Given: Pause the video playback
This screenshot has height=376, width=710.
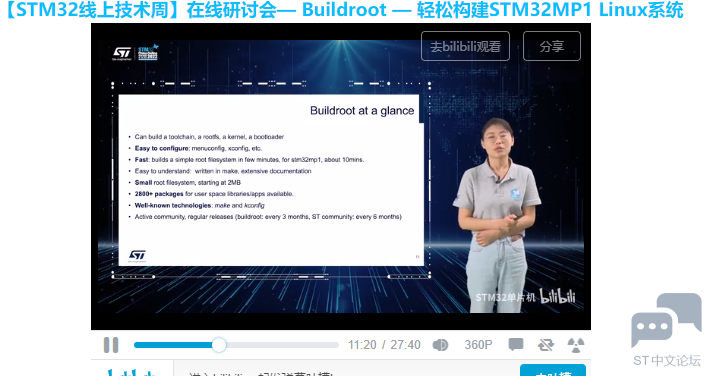Looking at the screenshot, I should (x=111, y=345).
